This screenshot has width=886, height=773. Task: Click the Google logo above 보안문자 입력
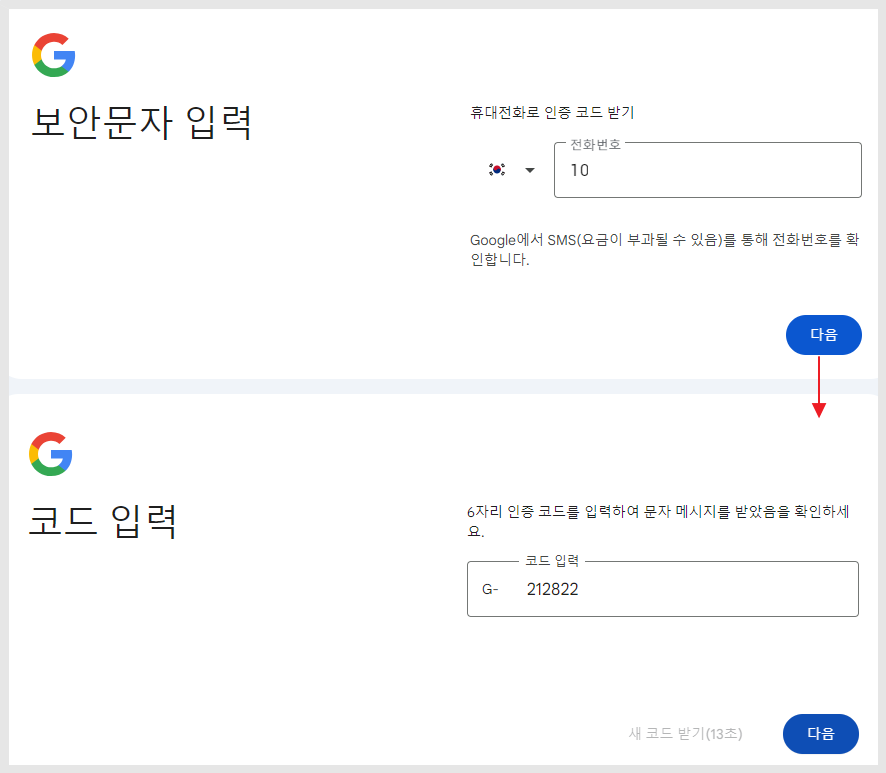click(54, 55)
